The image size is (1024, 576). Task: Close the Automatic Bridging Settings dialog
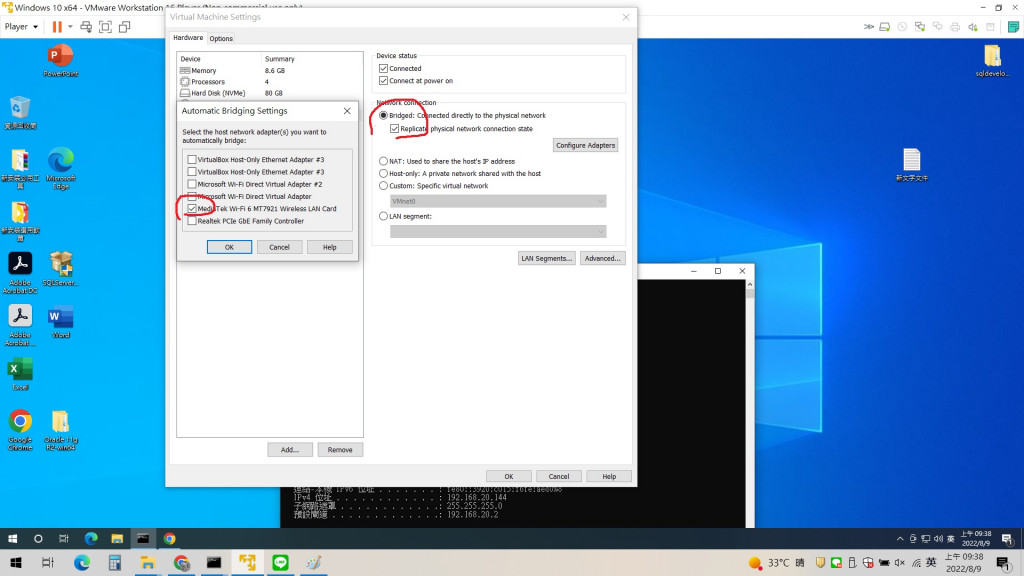347,111
